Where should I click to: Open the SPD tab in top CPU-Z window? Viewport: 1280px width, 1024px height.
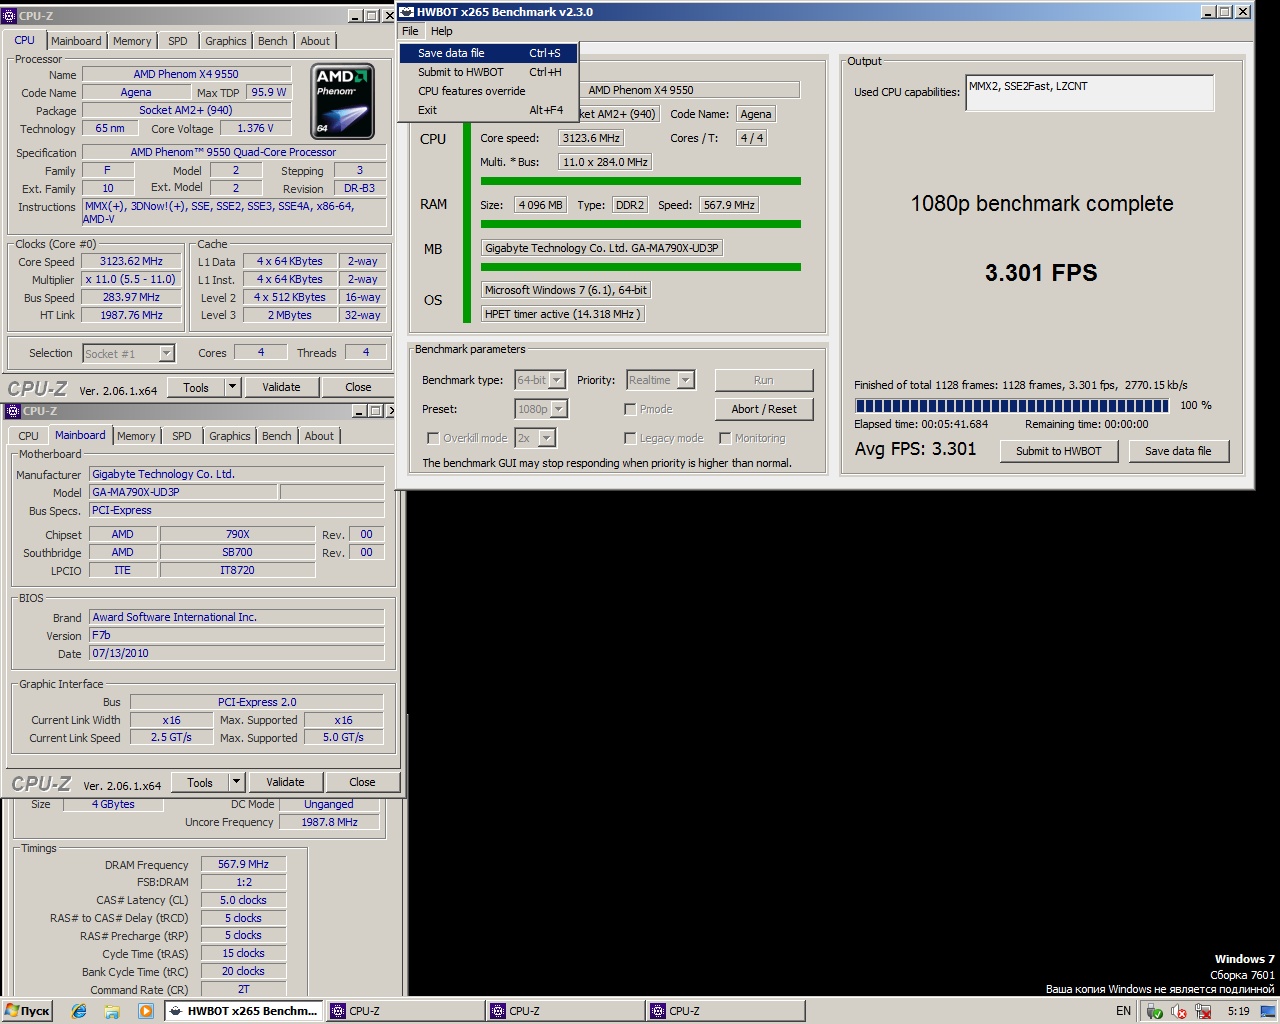[177, 41]
